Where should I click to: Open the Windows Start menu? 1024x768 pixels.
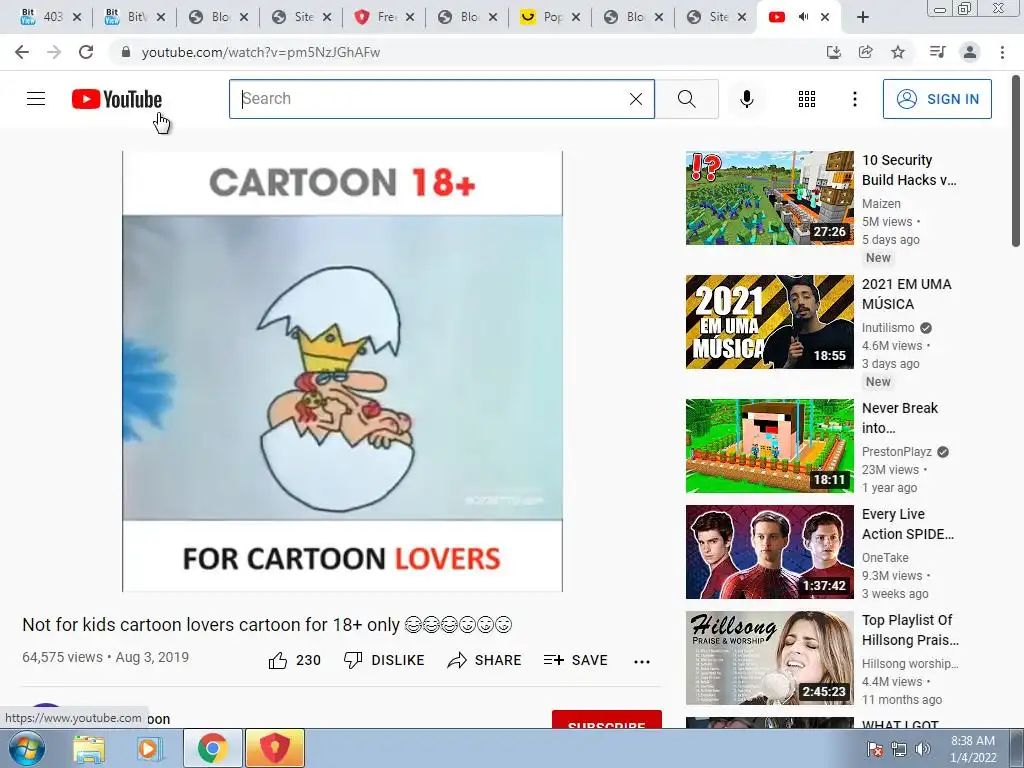pyautogui.click(x=27, y=748)
